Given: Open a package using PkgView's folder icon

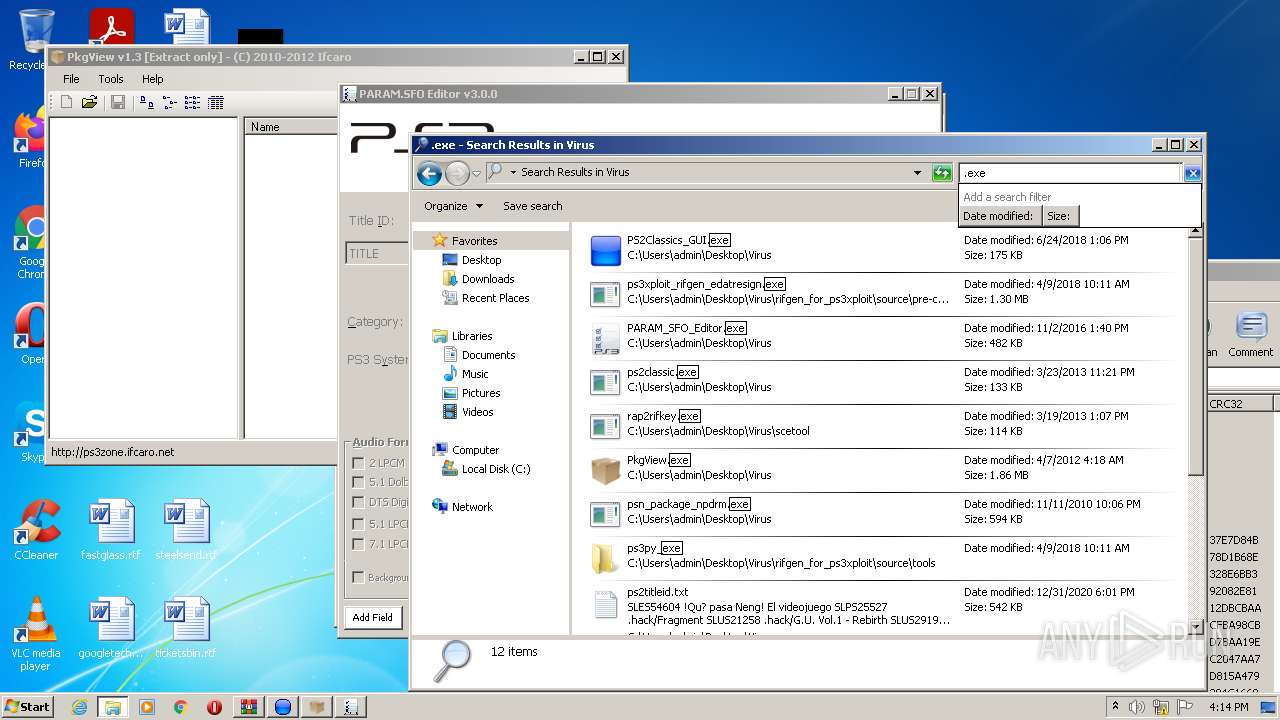Looking at the screenshot, I should 89,102.
